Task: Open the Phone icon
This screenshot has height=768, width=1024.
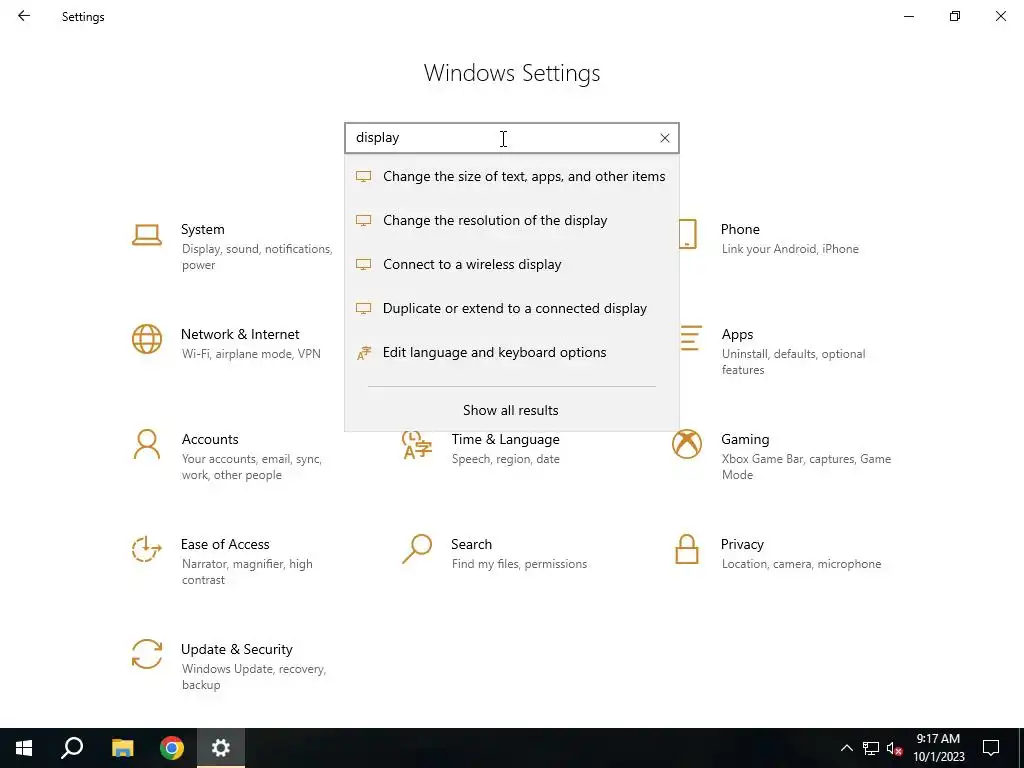Action: 688,234
